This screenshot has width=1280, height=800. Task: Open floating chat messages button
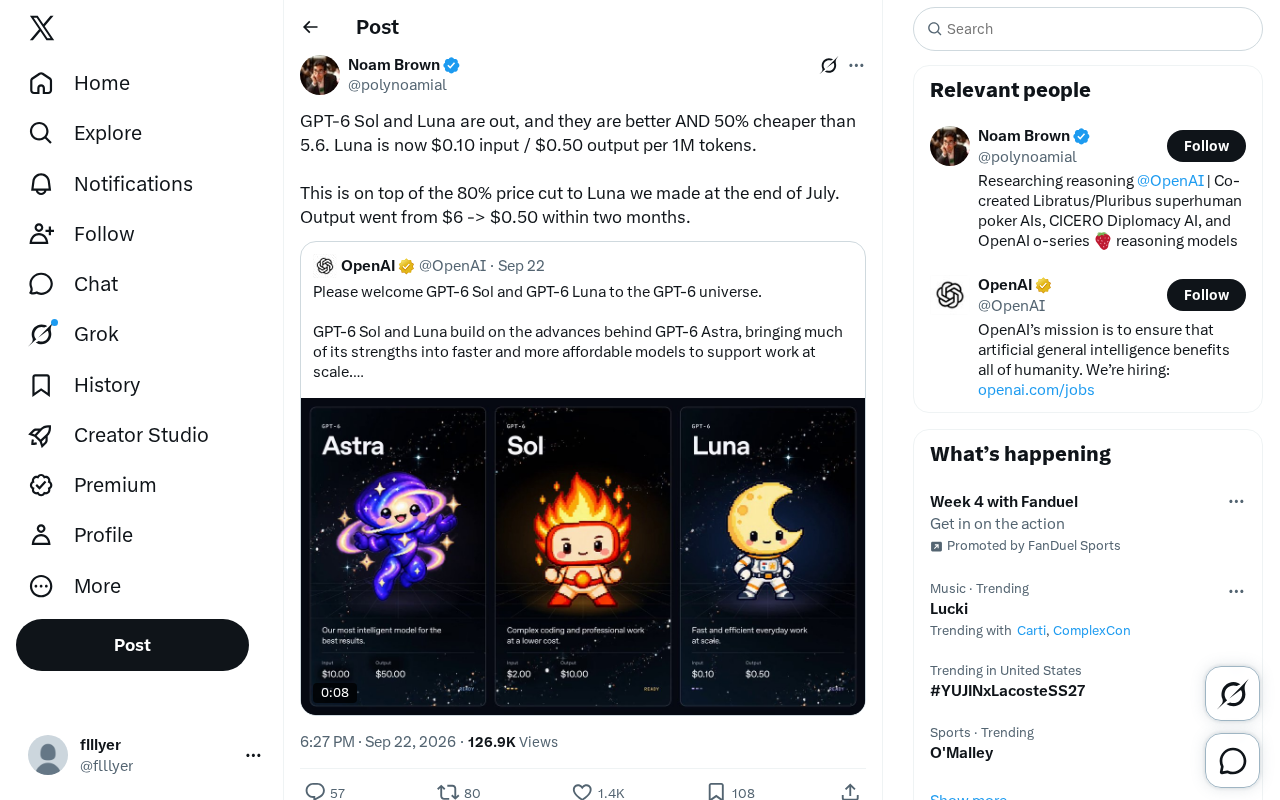1233,761
